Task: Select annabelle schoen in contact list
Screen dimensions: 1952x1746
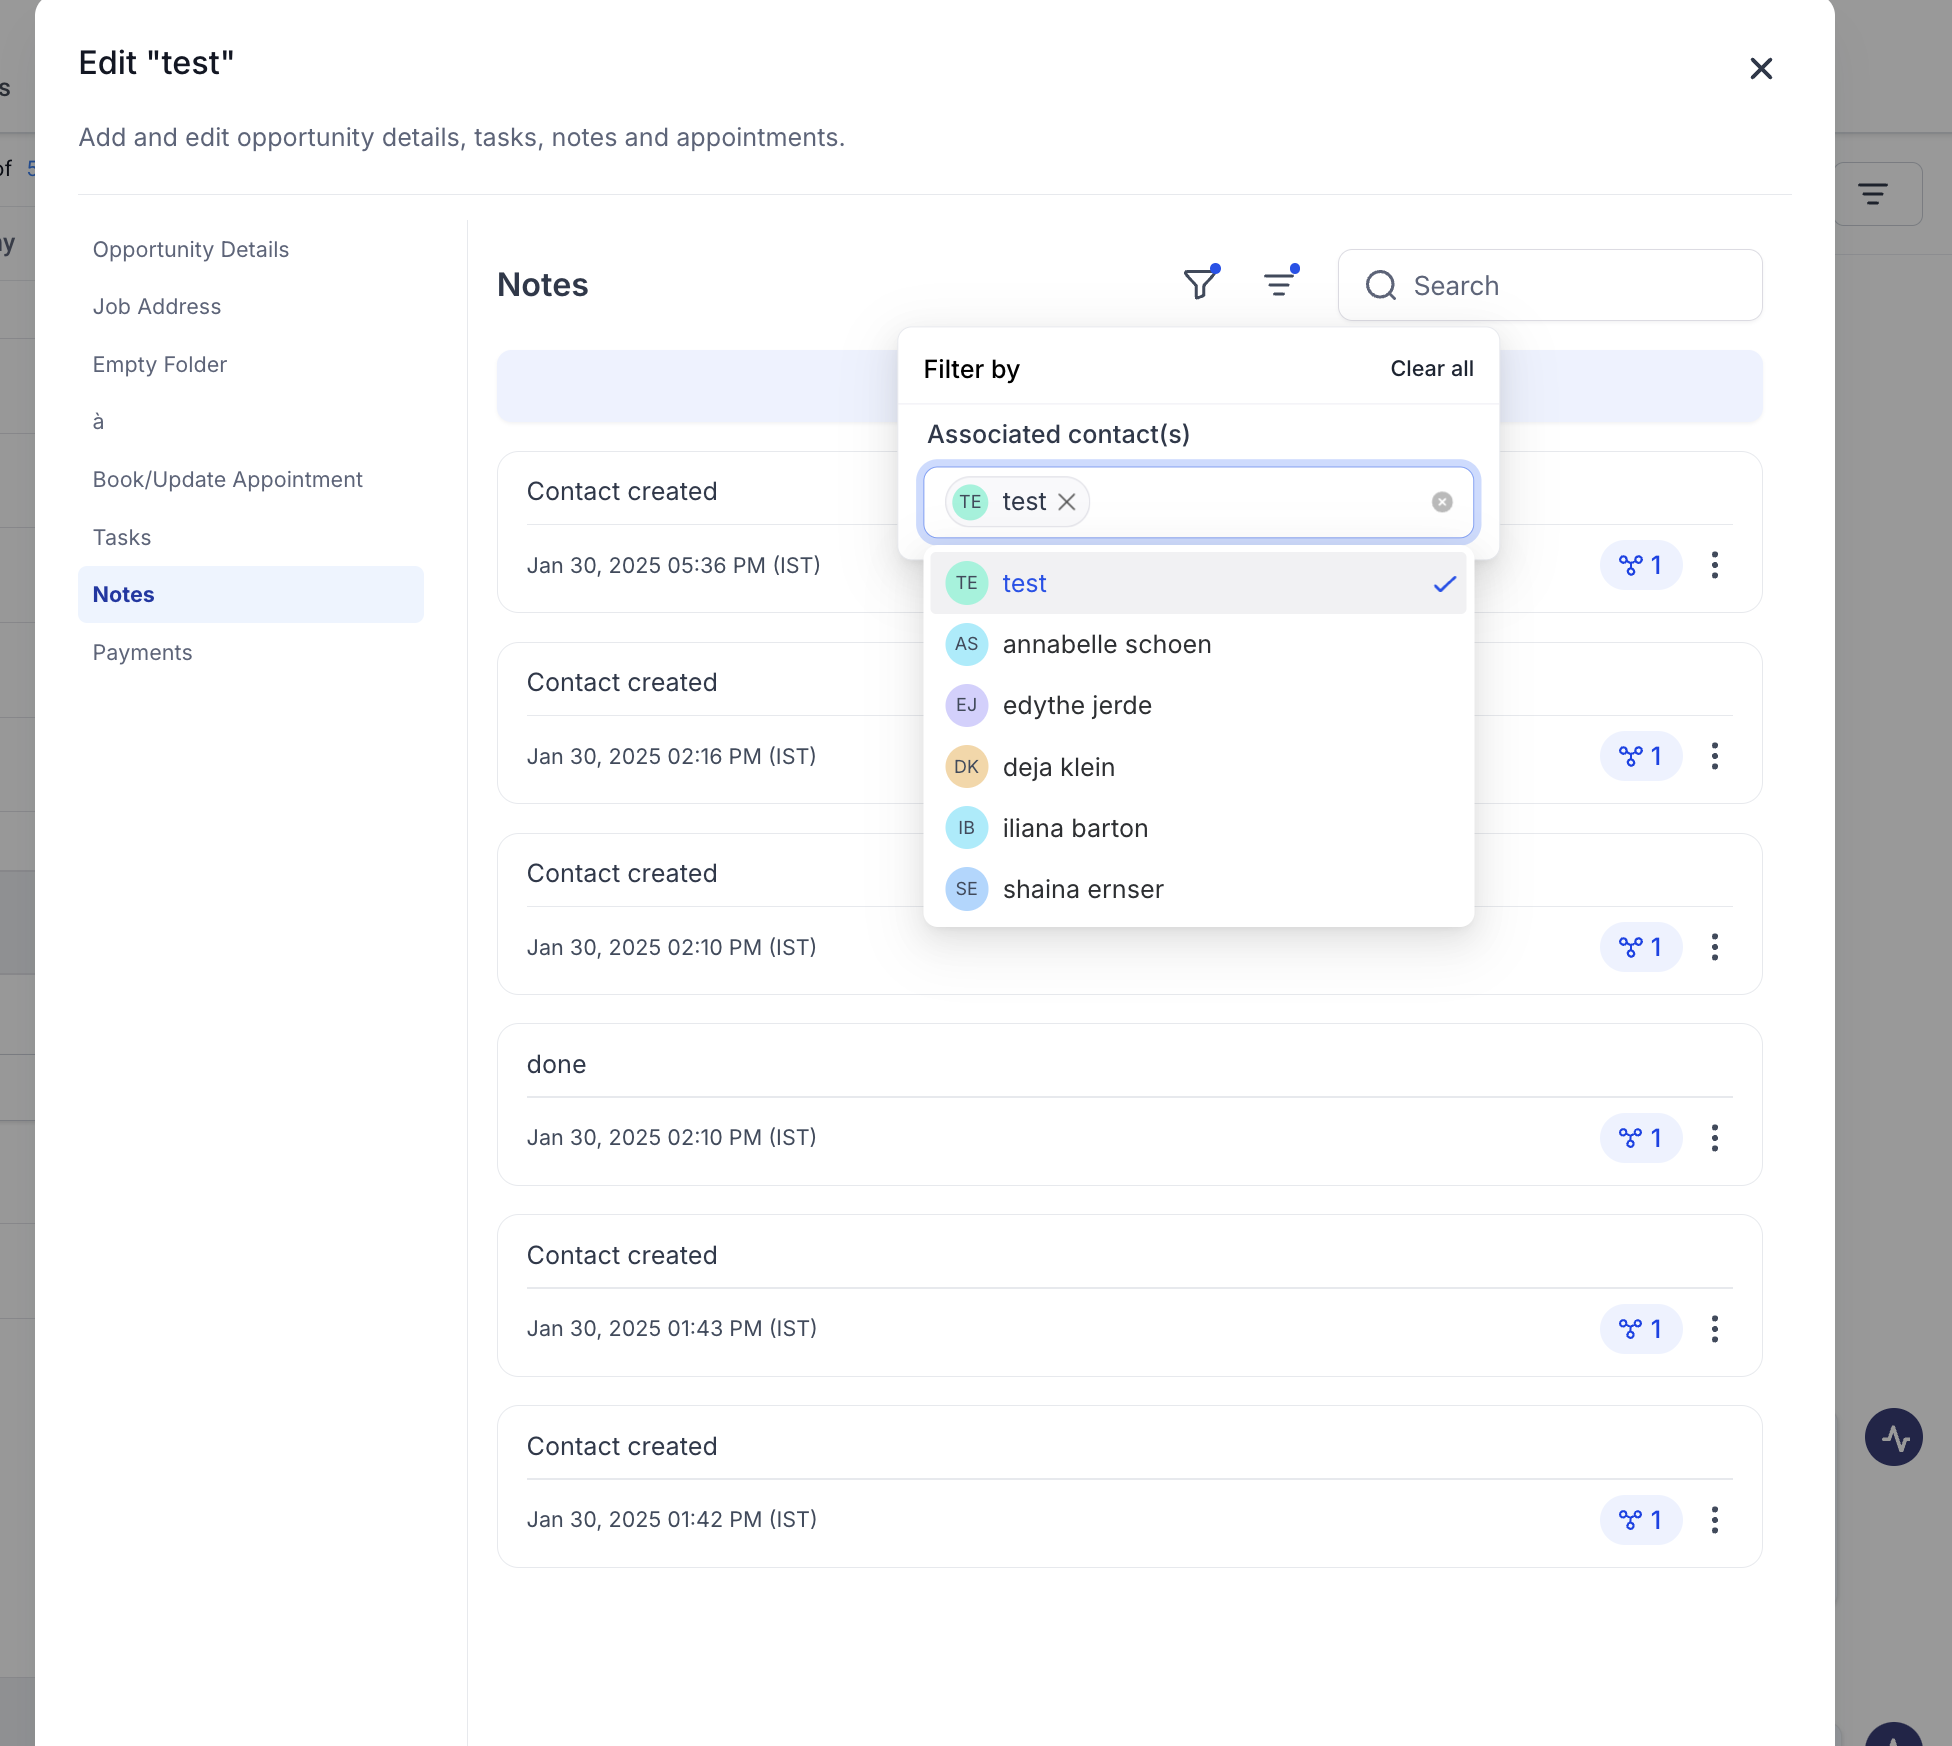Action: [x=1106, y=645]
